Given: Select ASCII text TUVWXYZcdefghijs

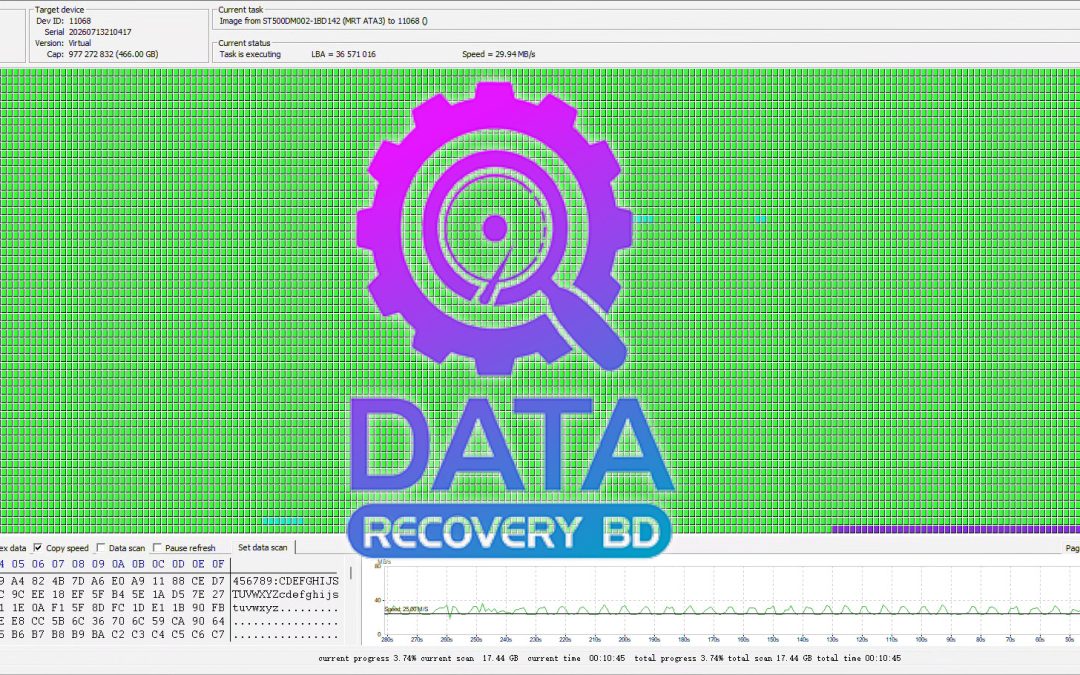Looking at the screenshot, I should tap(285, 594).
